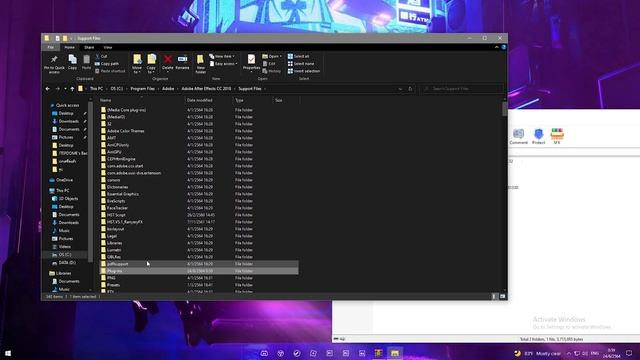Select the Essential Graphics folder
Image resolution: width=640 pixels, height=360 pixels.
(122, 194)
